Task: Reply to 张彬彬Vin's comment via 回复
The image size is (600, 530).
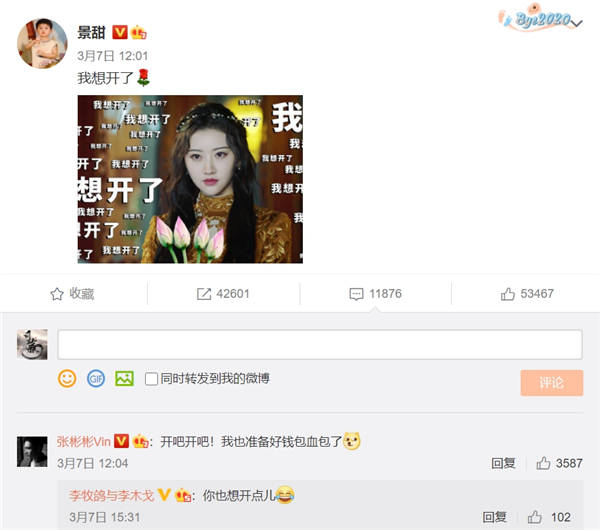Action: pyautogui.click(x=503, y=463)
